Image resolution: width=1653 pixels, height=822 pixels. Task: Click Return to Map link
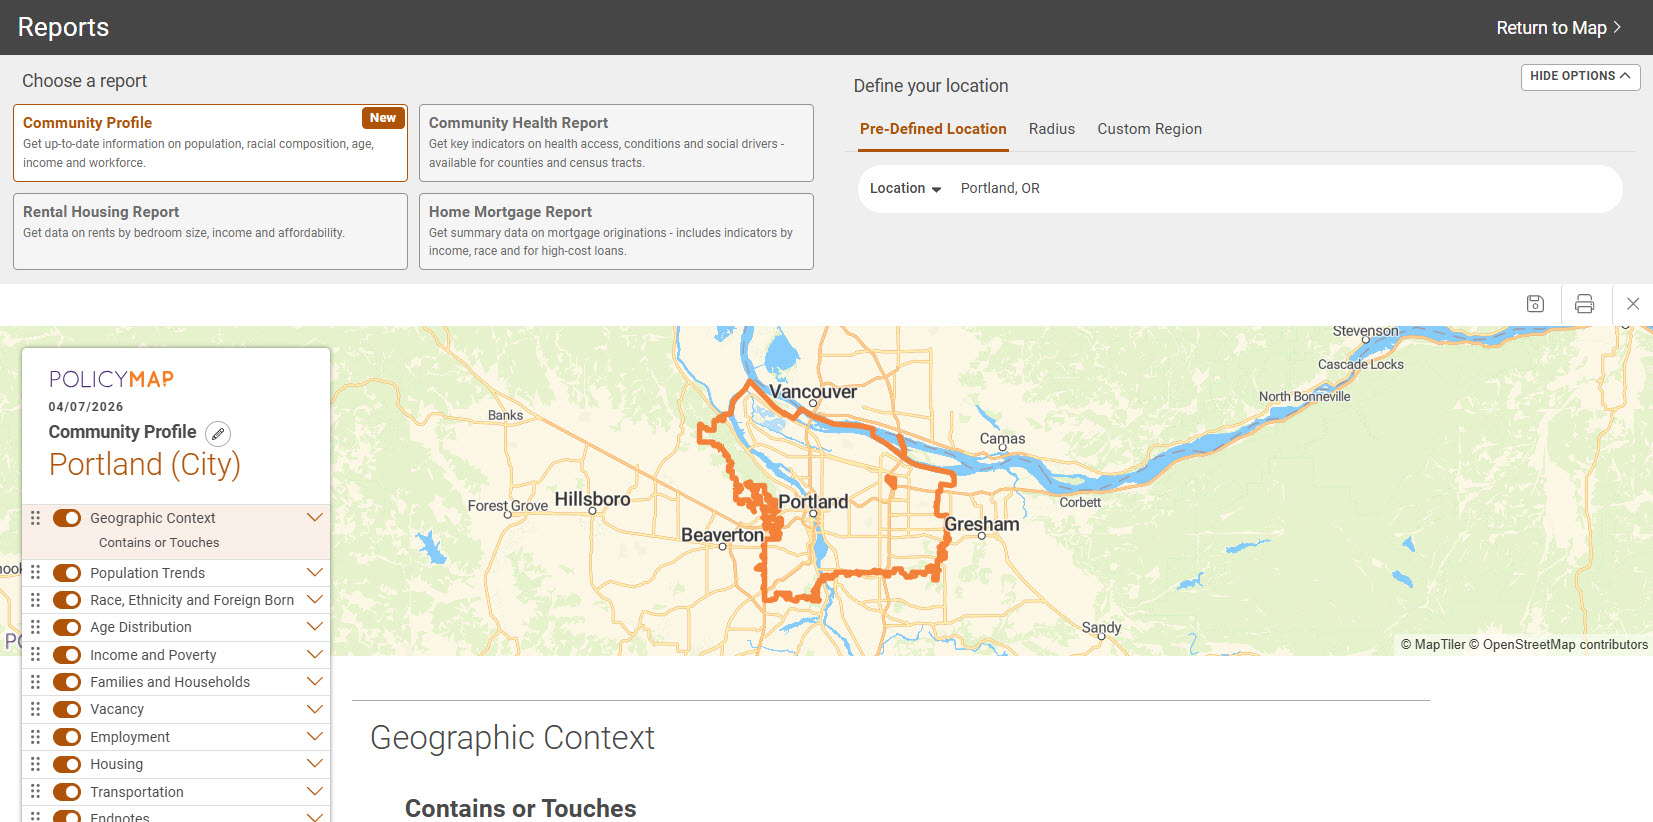click(x=1557, y=28)
